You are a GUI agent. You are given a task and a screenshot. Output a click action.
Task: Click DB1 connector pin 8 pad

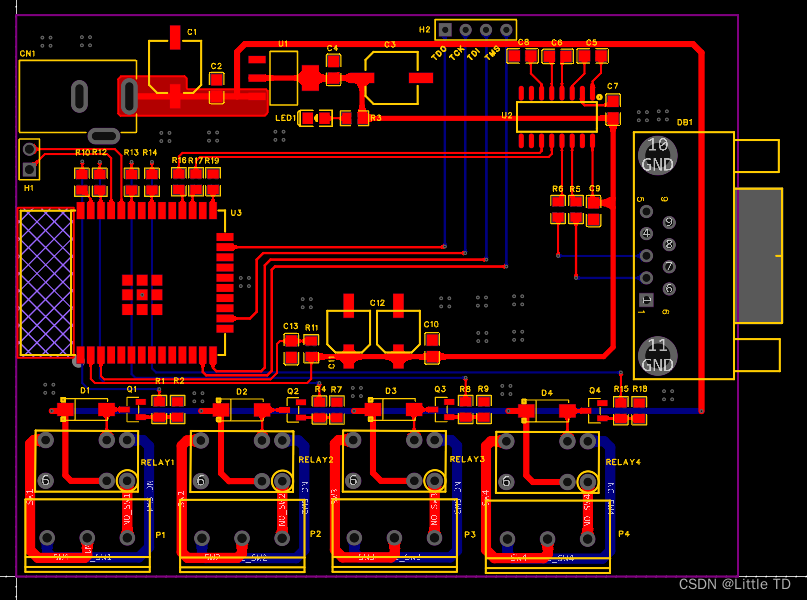pos(669,244)
